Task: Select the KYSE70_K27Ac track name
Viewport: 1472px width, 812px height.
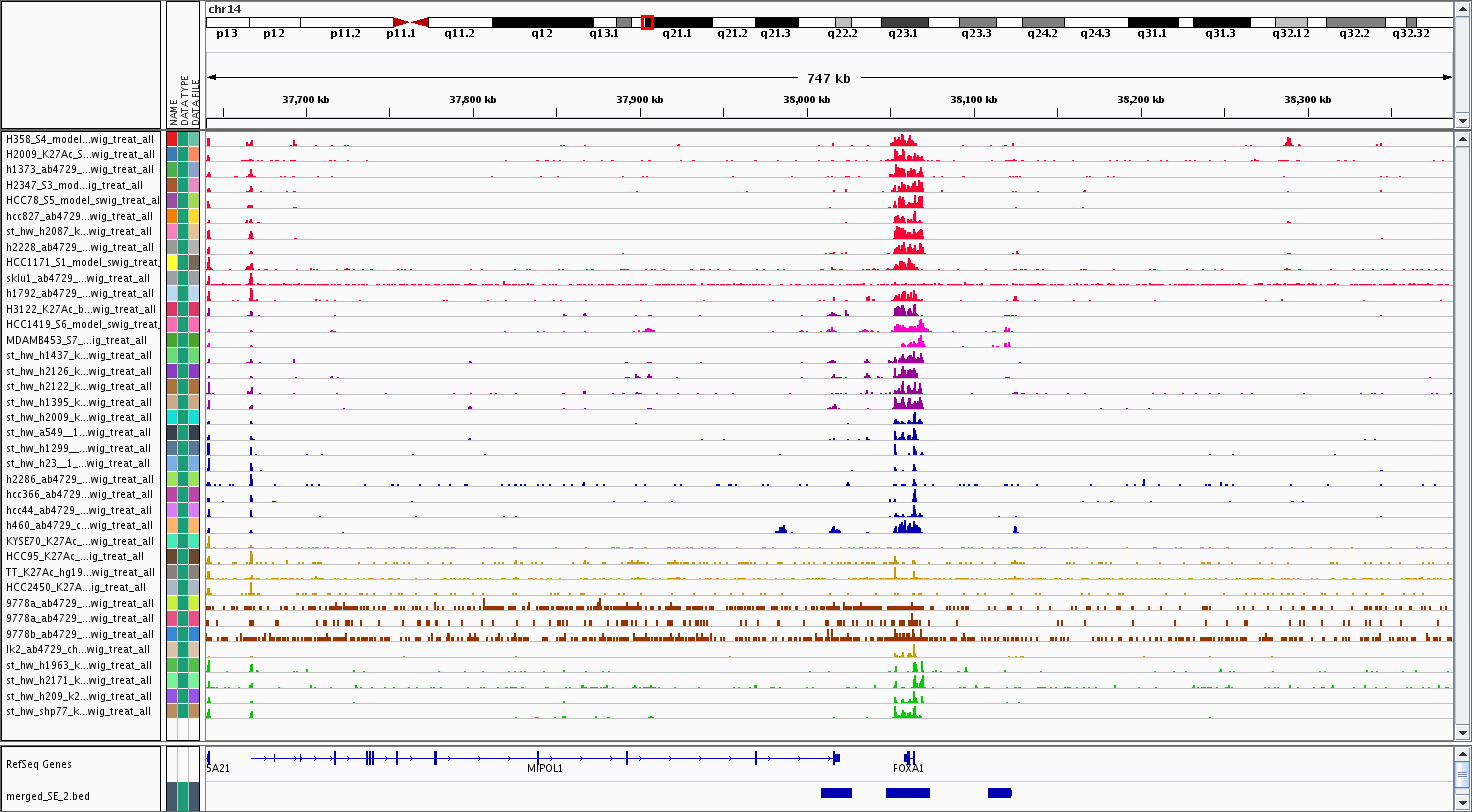Action: [x=80, y=541]
